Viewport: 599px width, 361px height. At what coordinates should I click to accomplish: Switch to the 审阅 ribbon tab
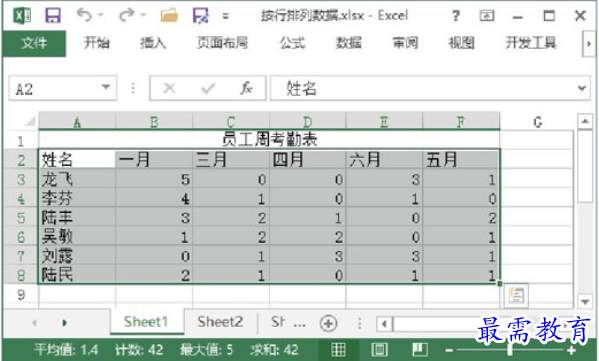pos(405,43)
